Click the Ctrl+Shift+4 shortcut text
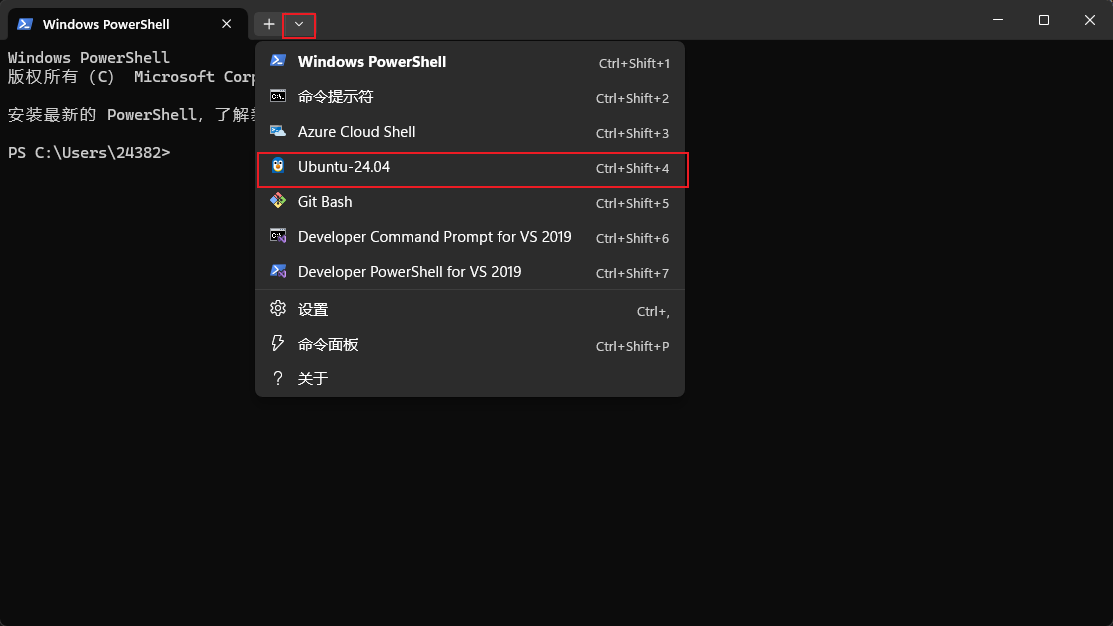 click(632, 168)
